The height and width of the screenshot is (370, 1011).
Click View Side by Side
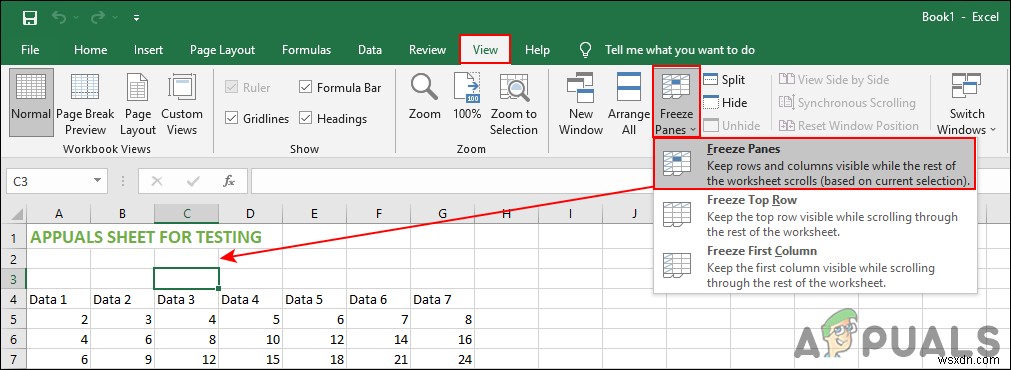click(x=834, y=80)
